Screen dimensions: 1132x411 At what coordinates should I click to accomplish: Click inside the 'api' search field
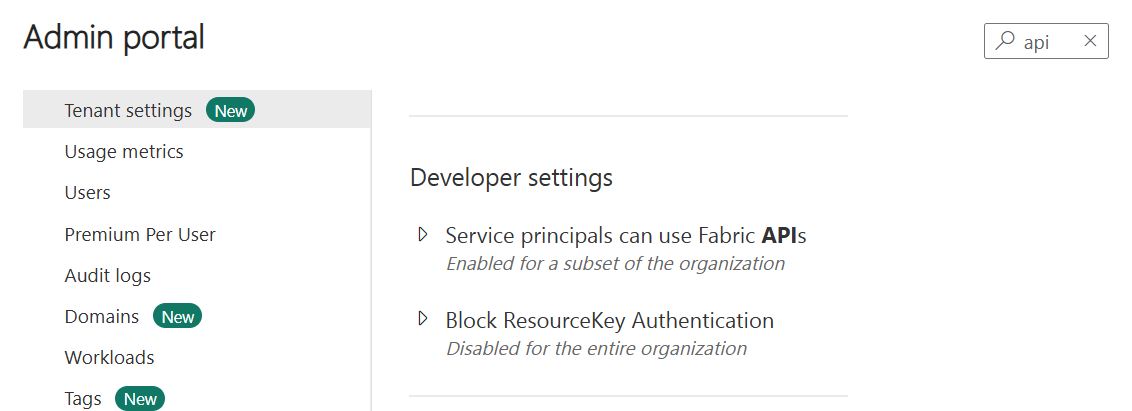tap(1046, 41)
